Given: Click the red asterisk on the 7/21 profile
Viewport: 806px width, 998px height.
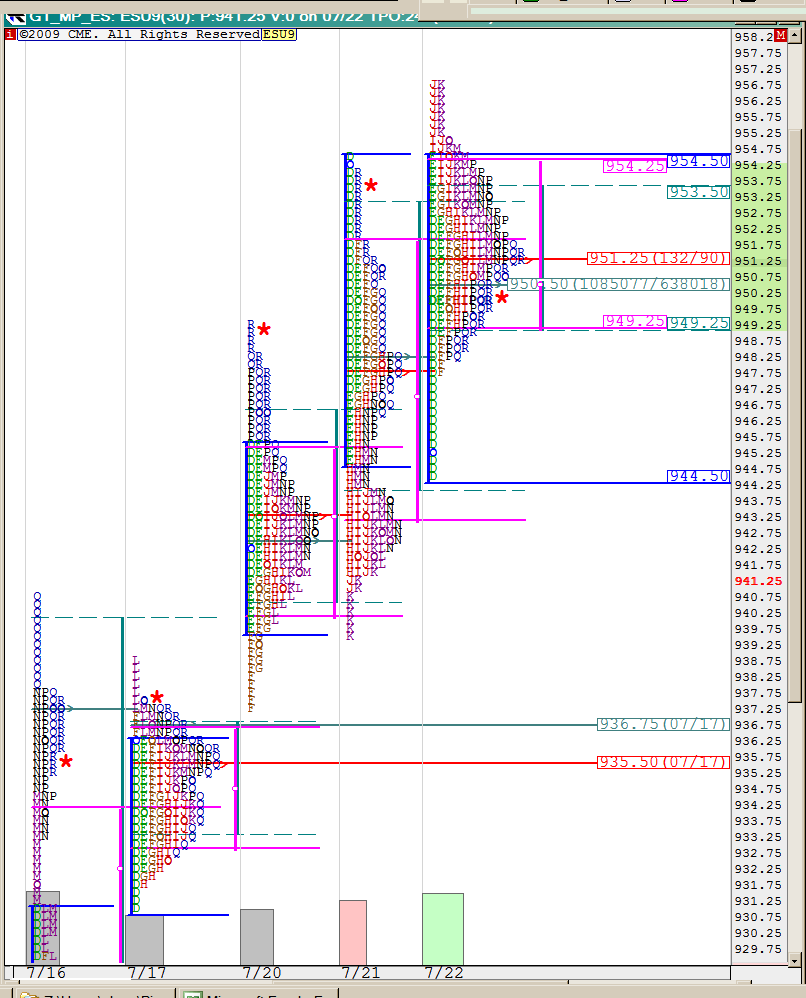Looking at the screenshot, I should (371, 186).
